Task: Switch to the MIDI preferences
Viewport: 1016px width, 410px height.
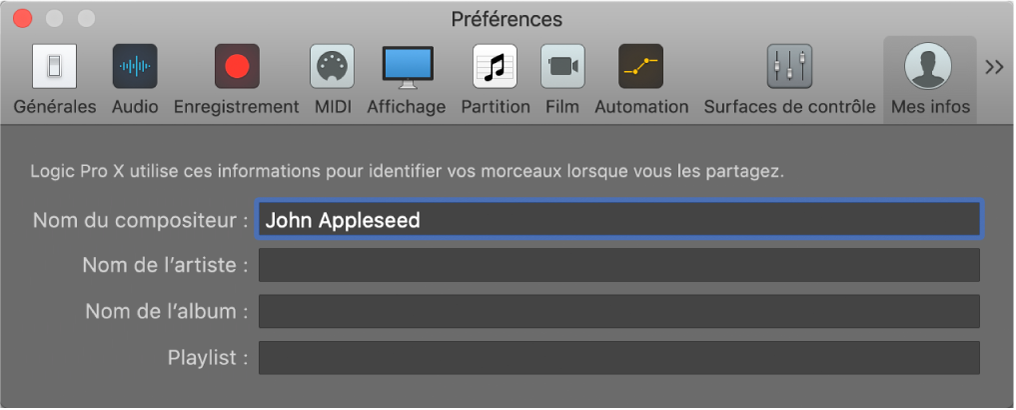Action: (x=333, y=68)
